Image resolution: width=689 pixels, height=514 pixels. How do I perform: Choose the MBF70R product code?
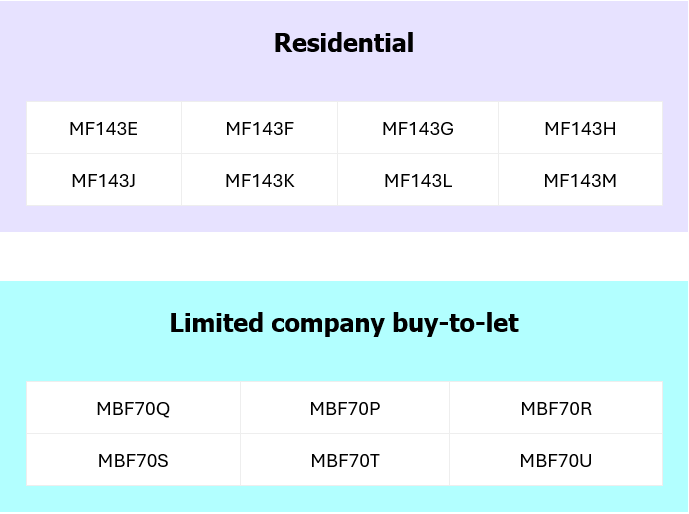pos(556,408)
